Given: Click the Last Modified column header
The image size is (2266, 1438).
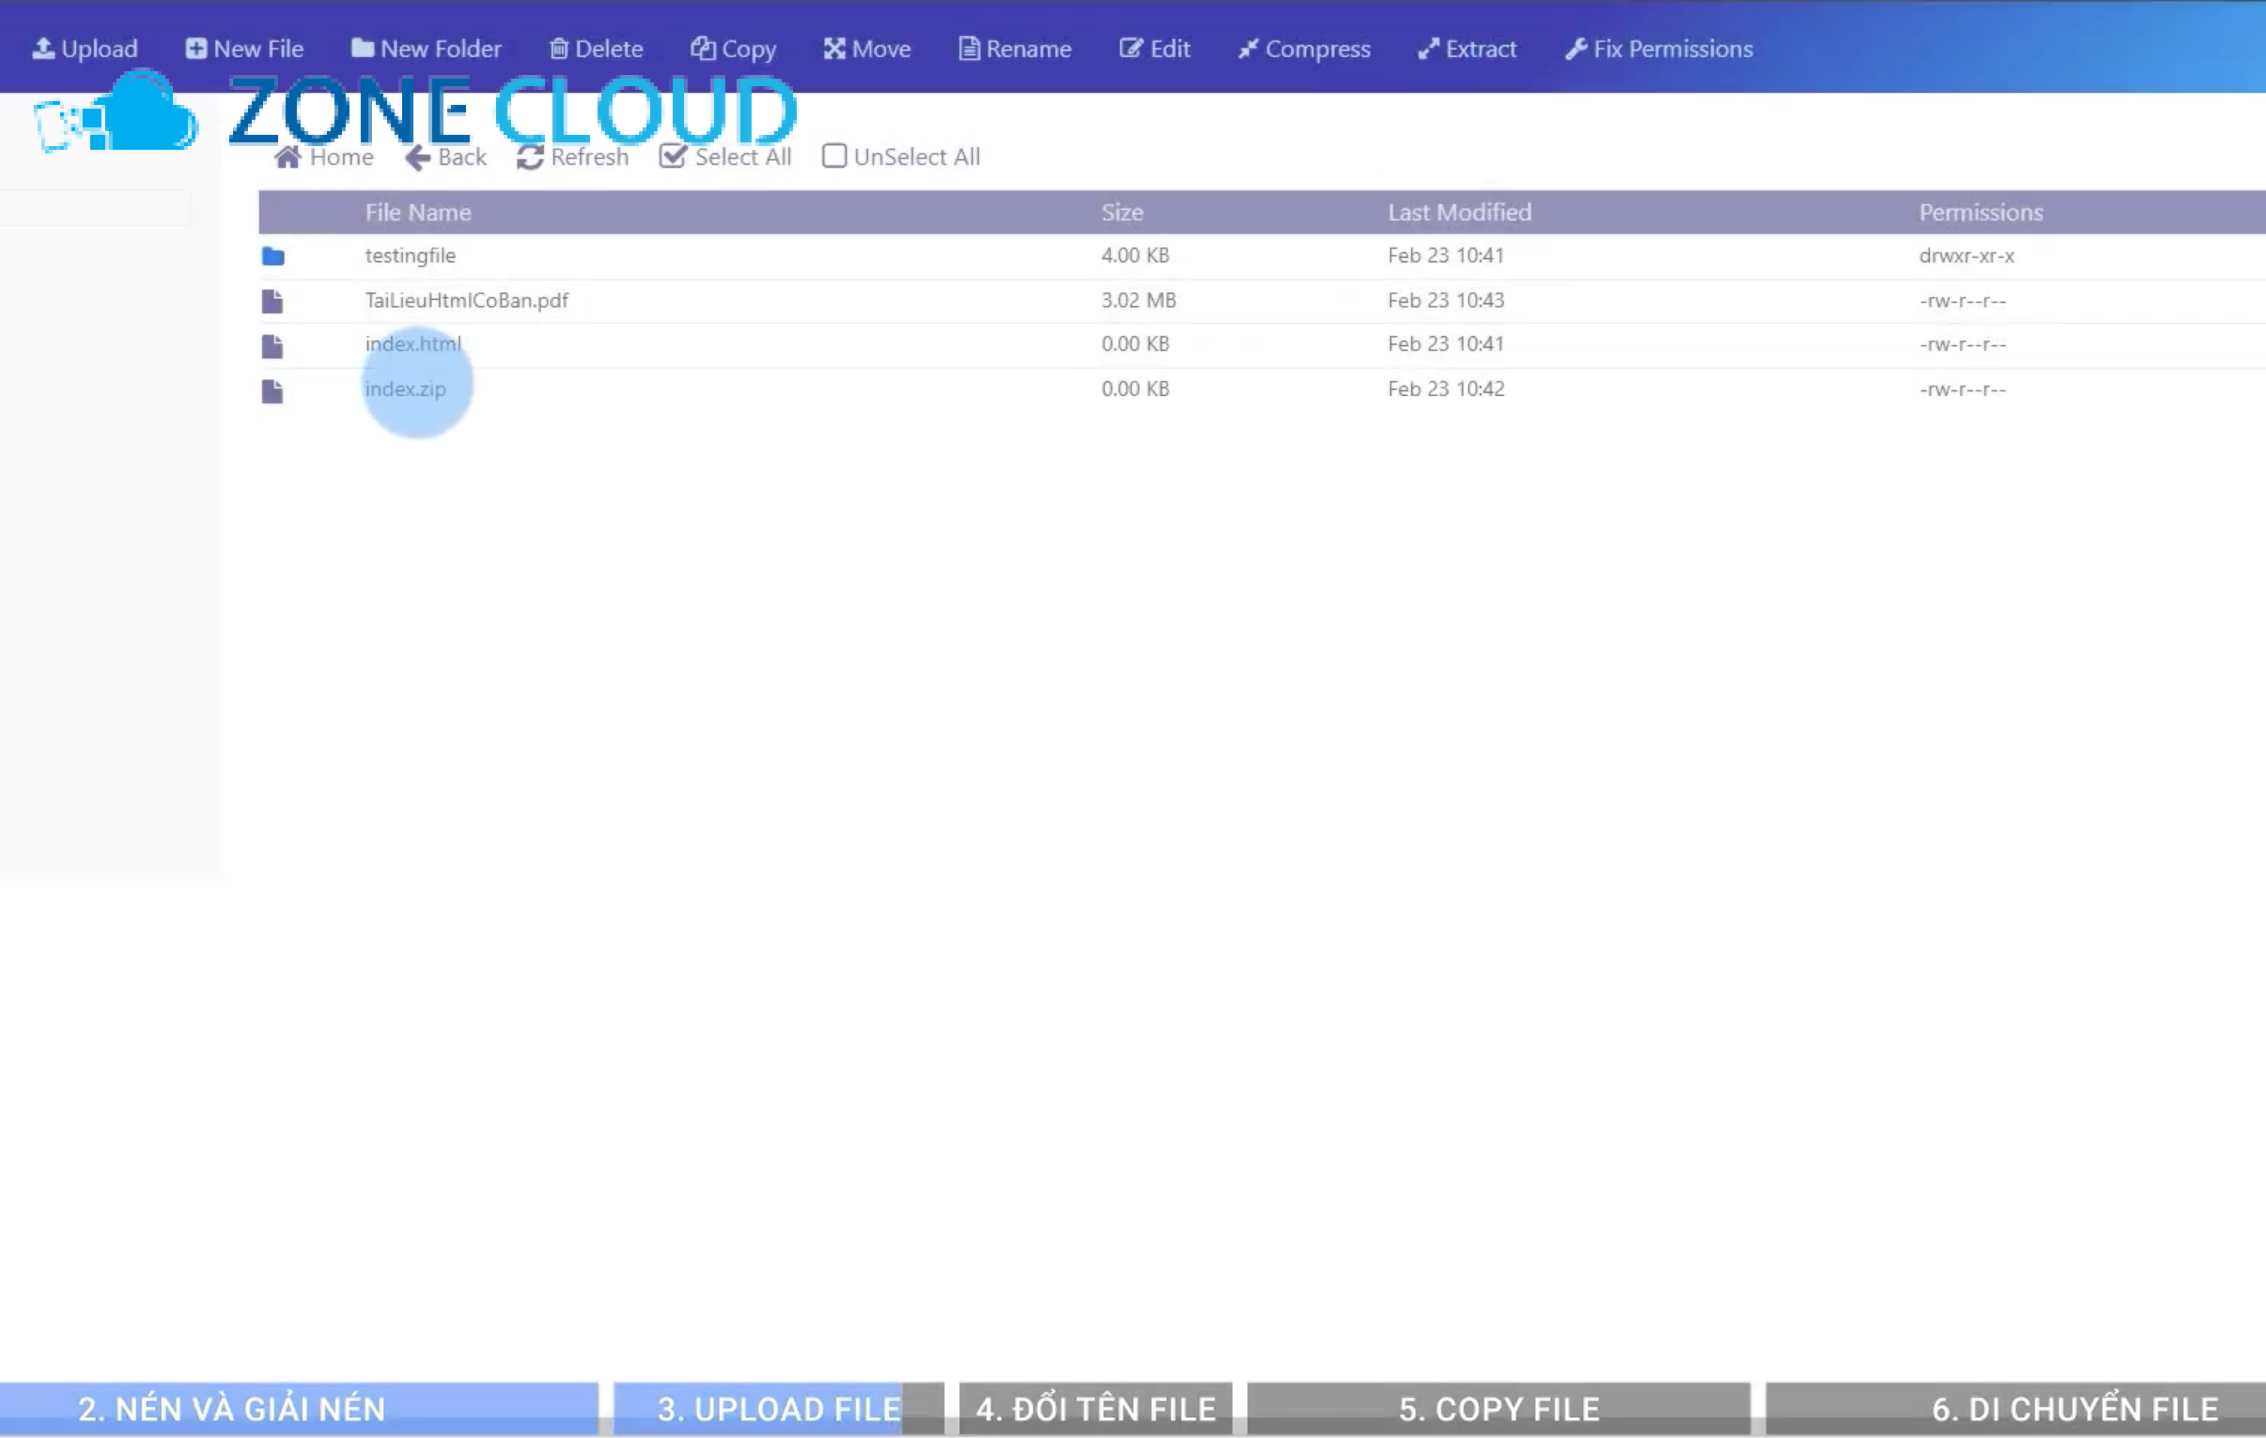Looking at the screenshot, I should 1459,212.
